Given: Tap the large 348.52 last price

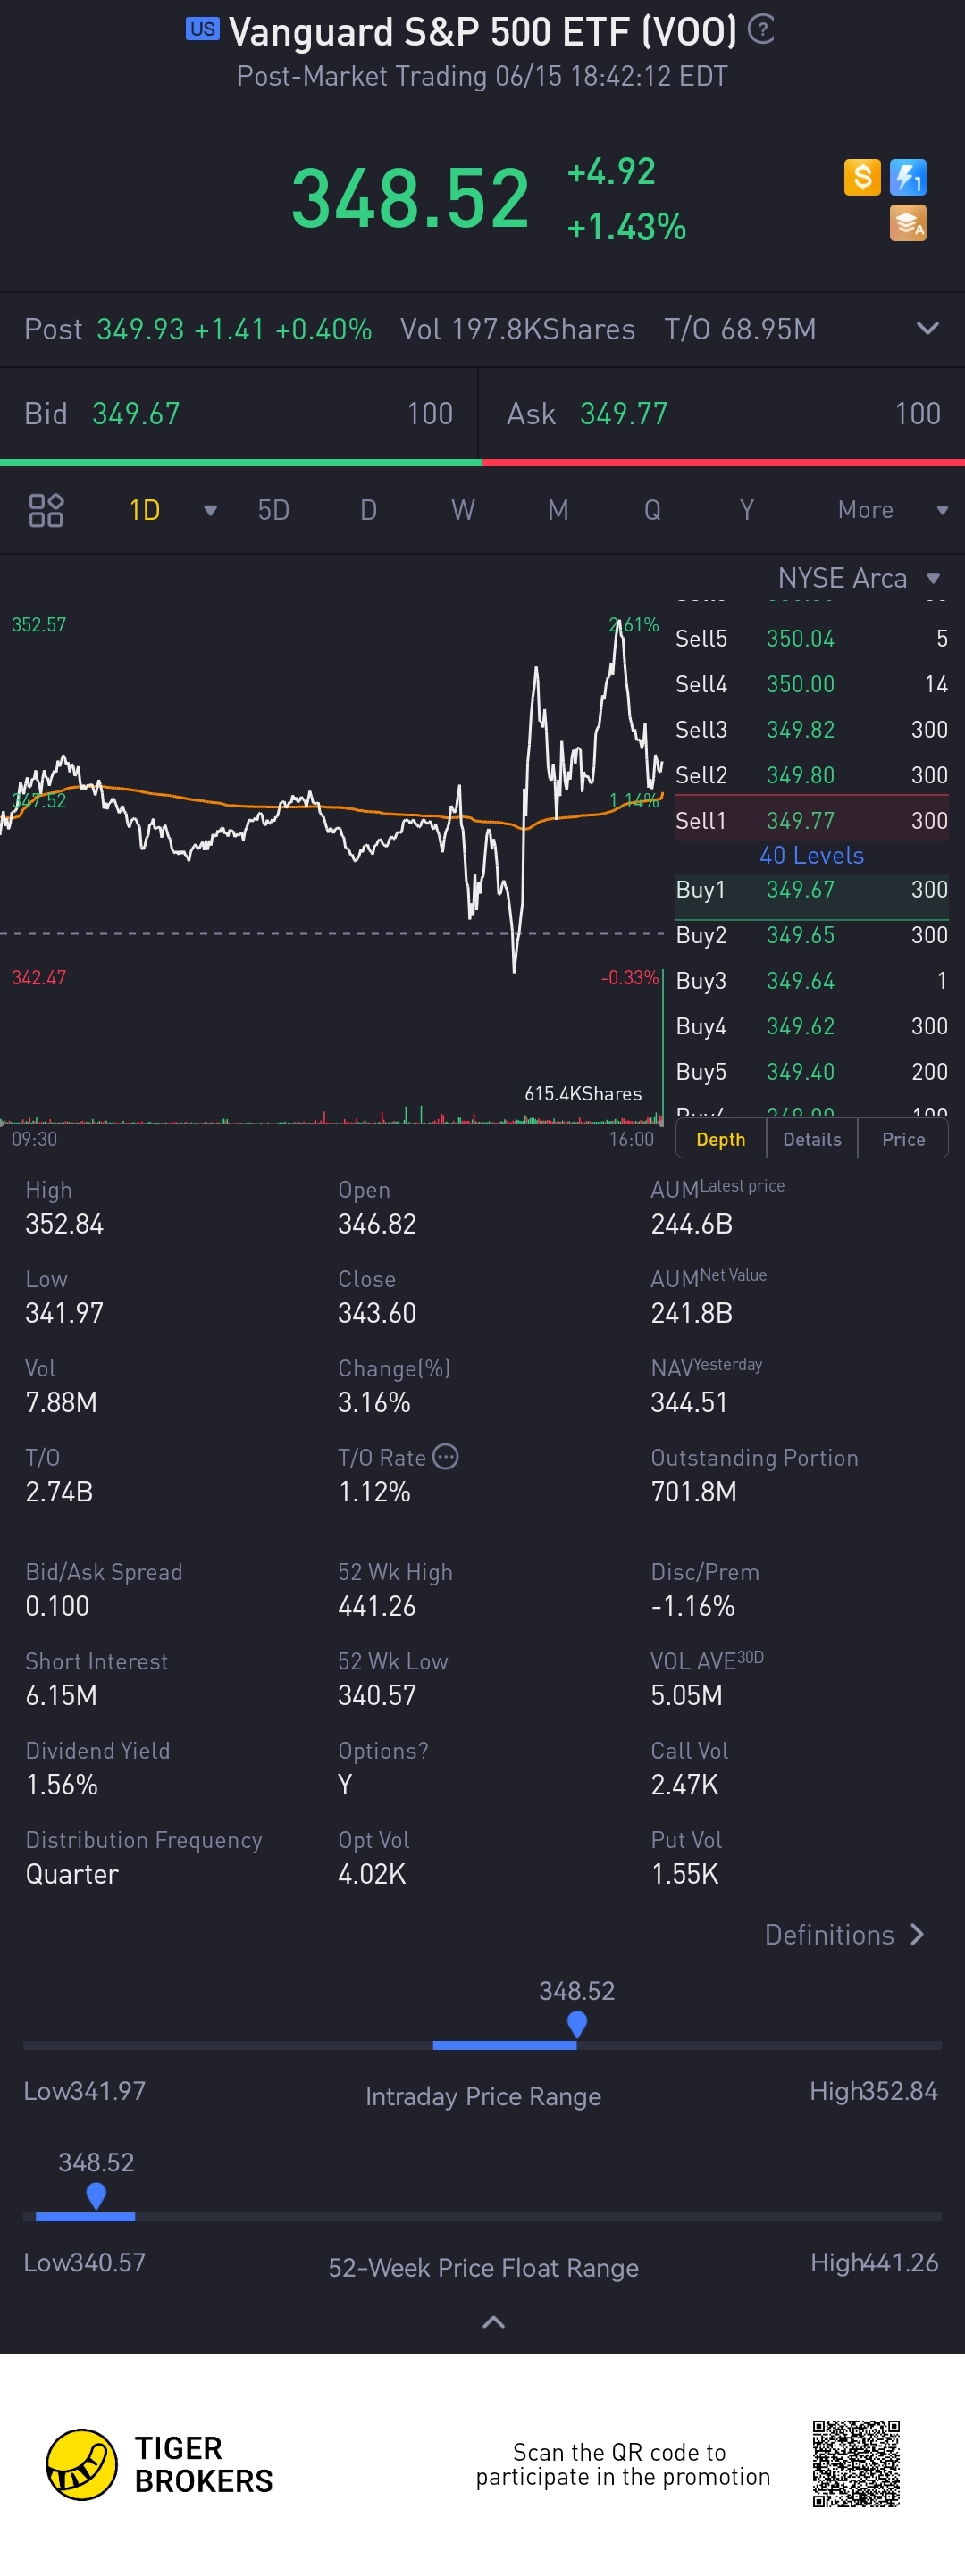Looking at the screenshot, I should (x=410, y=198).
